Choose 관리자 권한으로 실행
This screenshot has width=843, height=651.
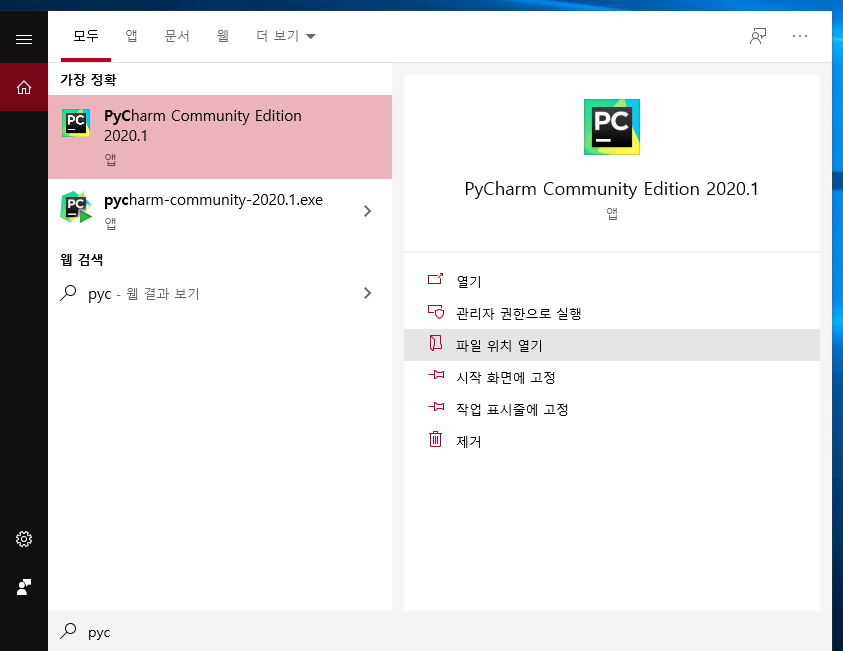[612, 313]
